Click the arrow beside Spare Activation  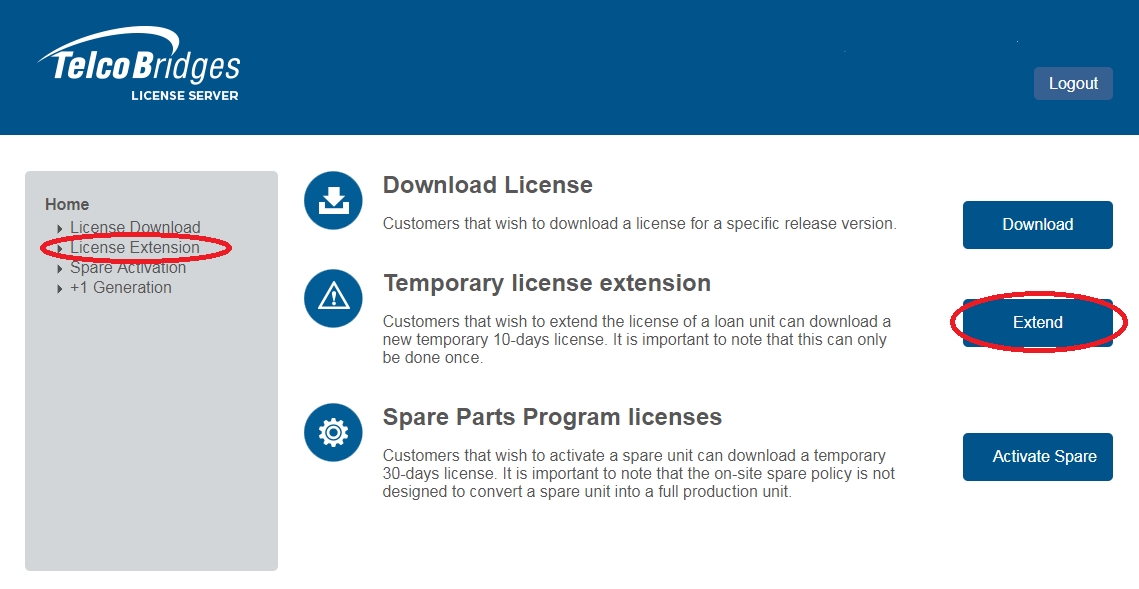coord(60,269)
